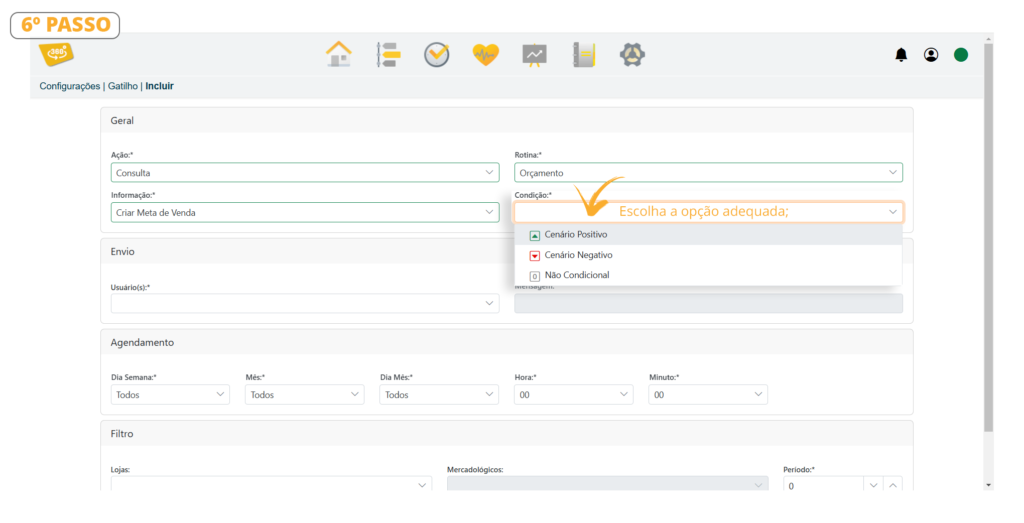Open the user profile icon
Image resolution: width=1024 pixels, height=523 pixels.
pos(931,55)
